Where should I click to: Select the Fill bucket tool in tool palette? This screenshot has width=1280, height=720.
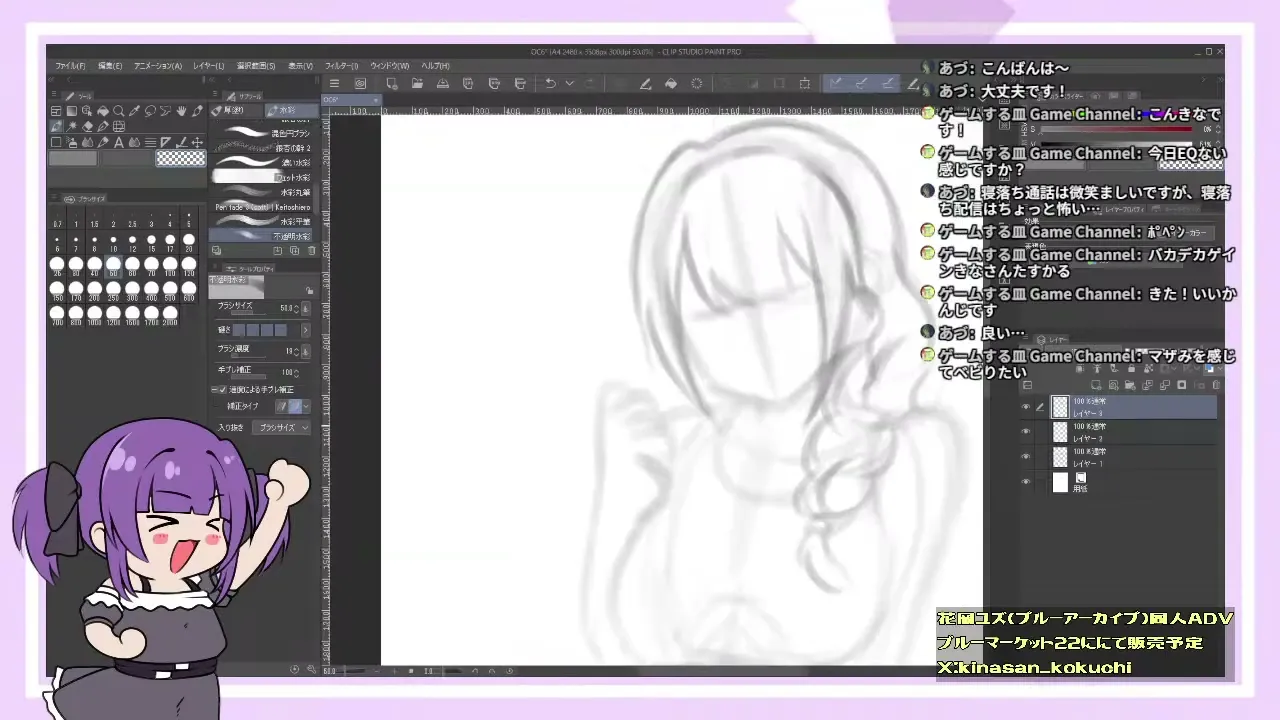click(103, 111)
